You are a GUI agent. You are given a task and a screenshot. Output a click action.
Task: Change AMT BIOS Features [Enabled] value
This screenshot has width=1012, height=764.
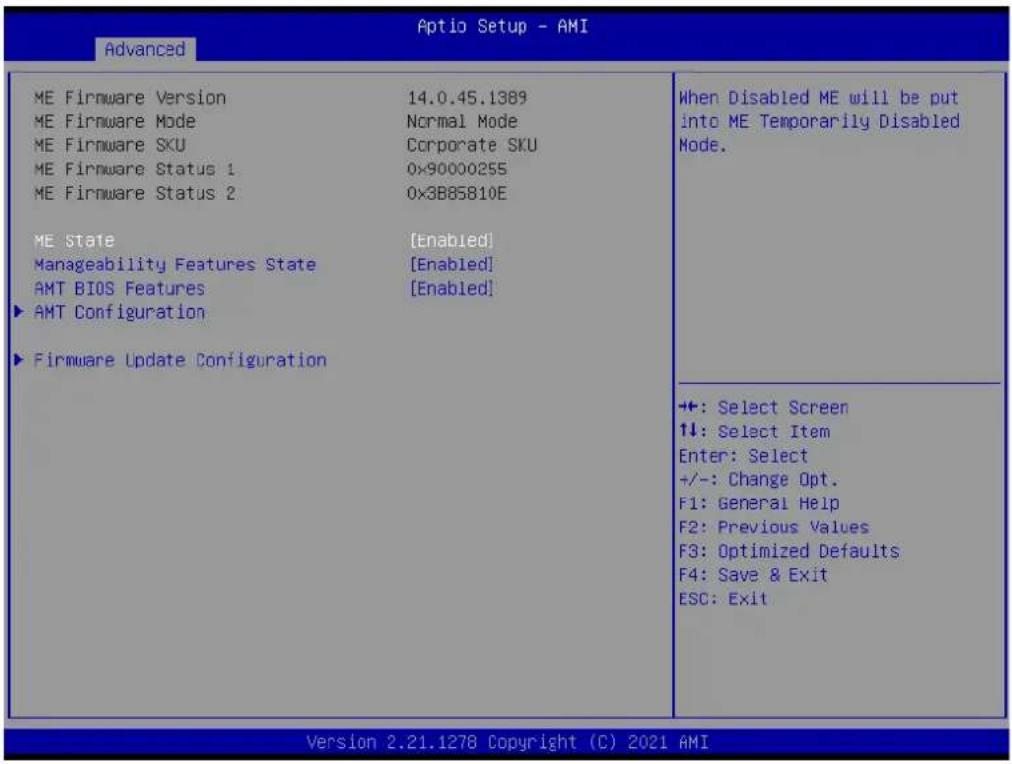tap(452, 288)
